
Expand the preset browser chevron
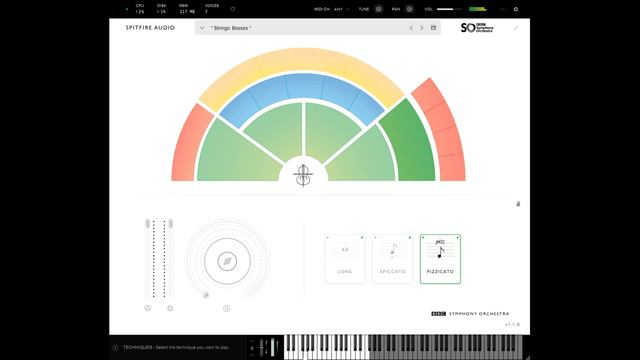click(202, 28)
